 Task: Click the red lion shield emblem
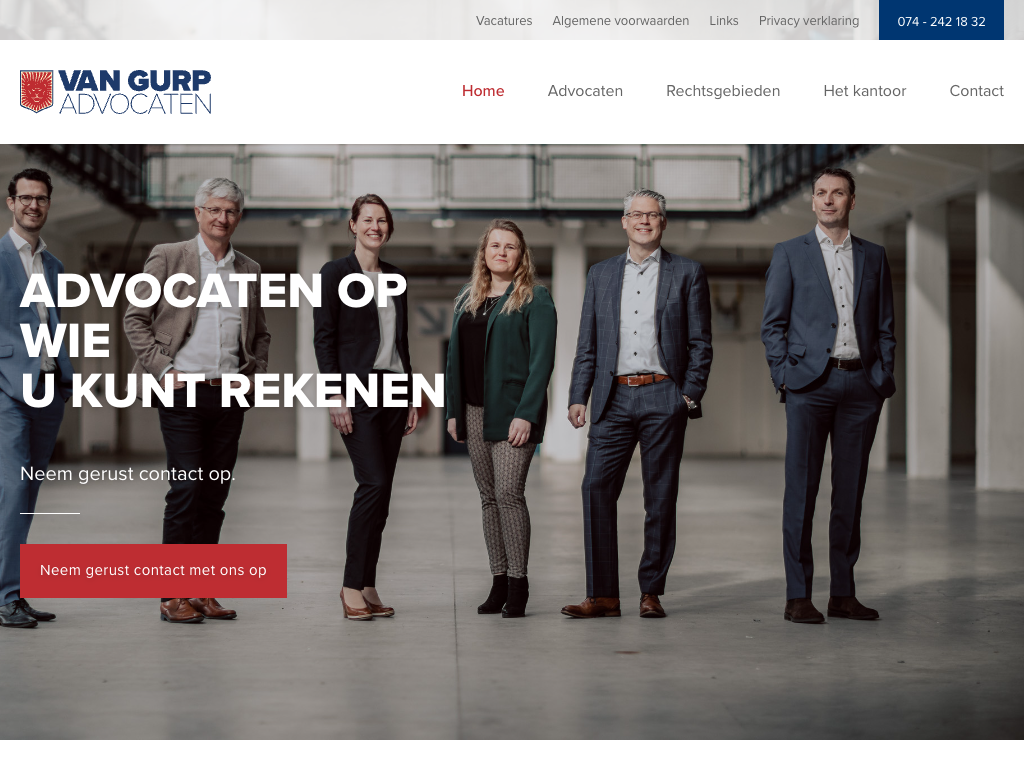click(37, 91)
